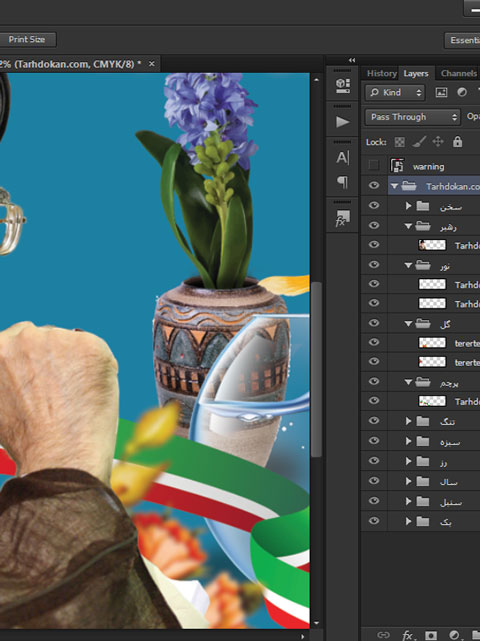This screenshot has width=480, height=641.
Task: Click the warning layer's note icon
Action: (397, 166)
